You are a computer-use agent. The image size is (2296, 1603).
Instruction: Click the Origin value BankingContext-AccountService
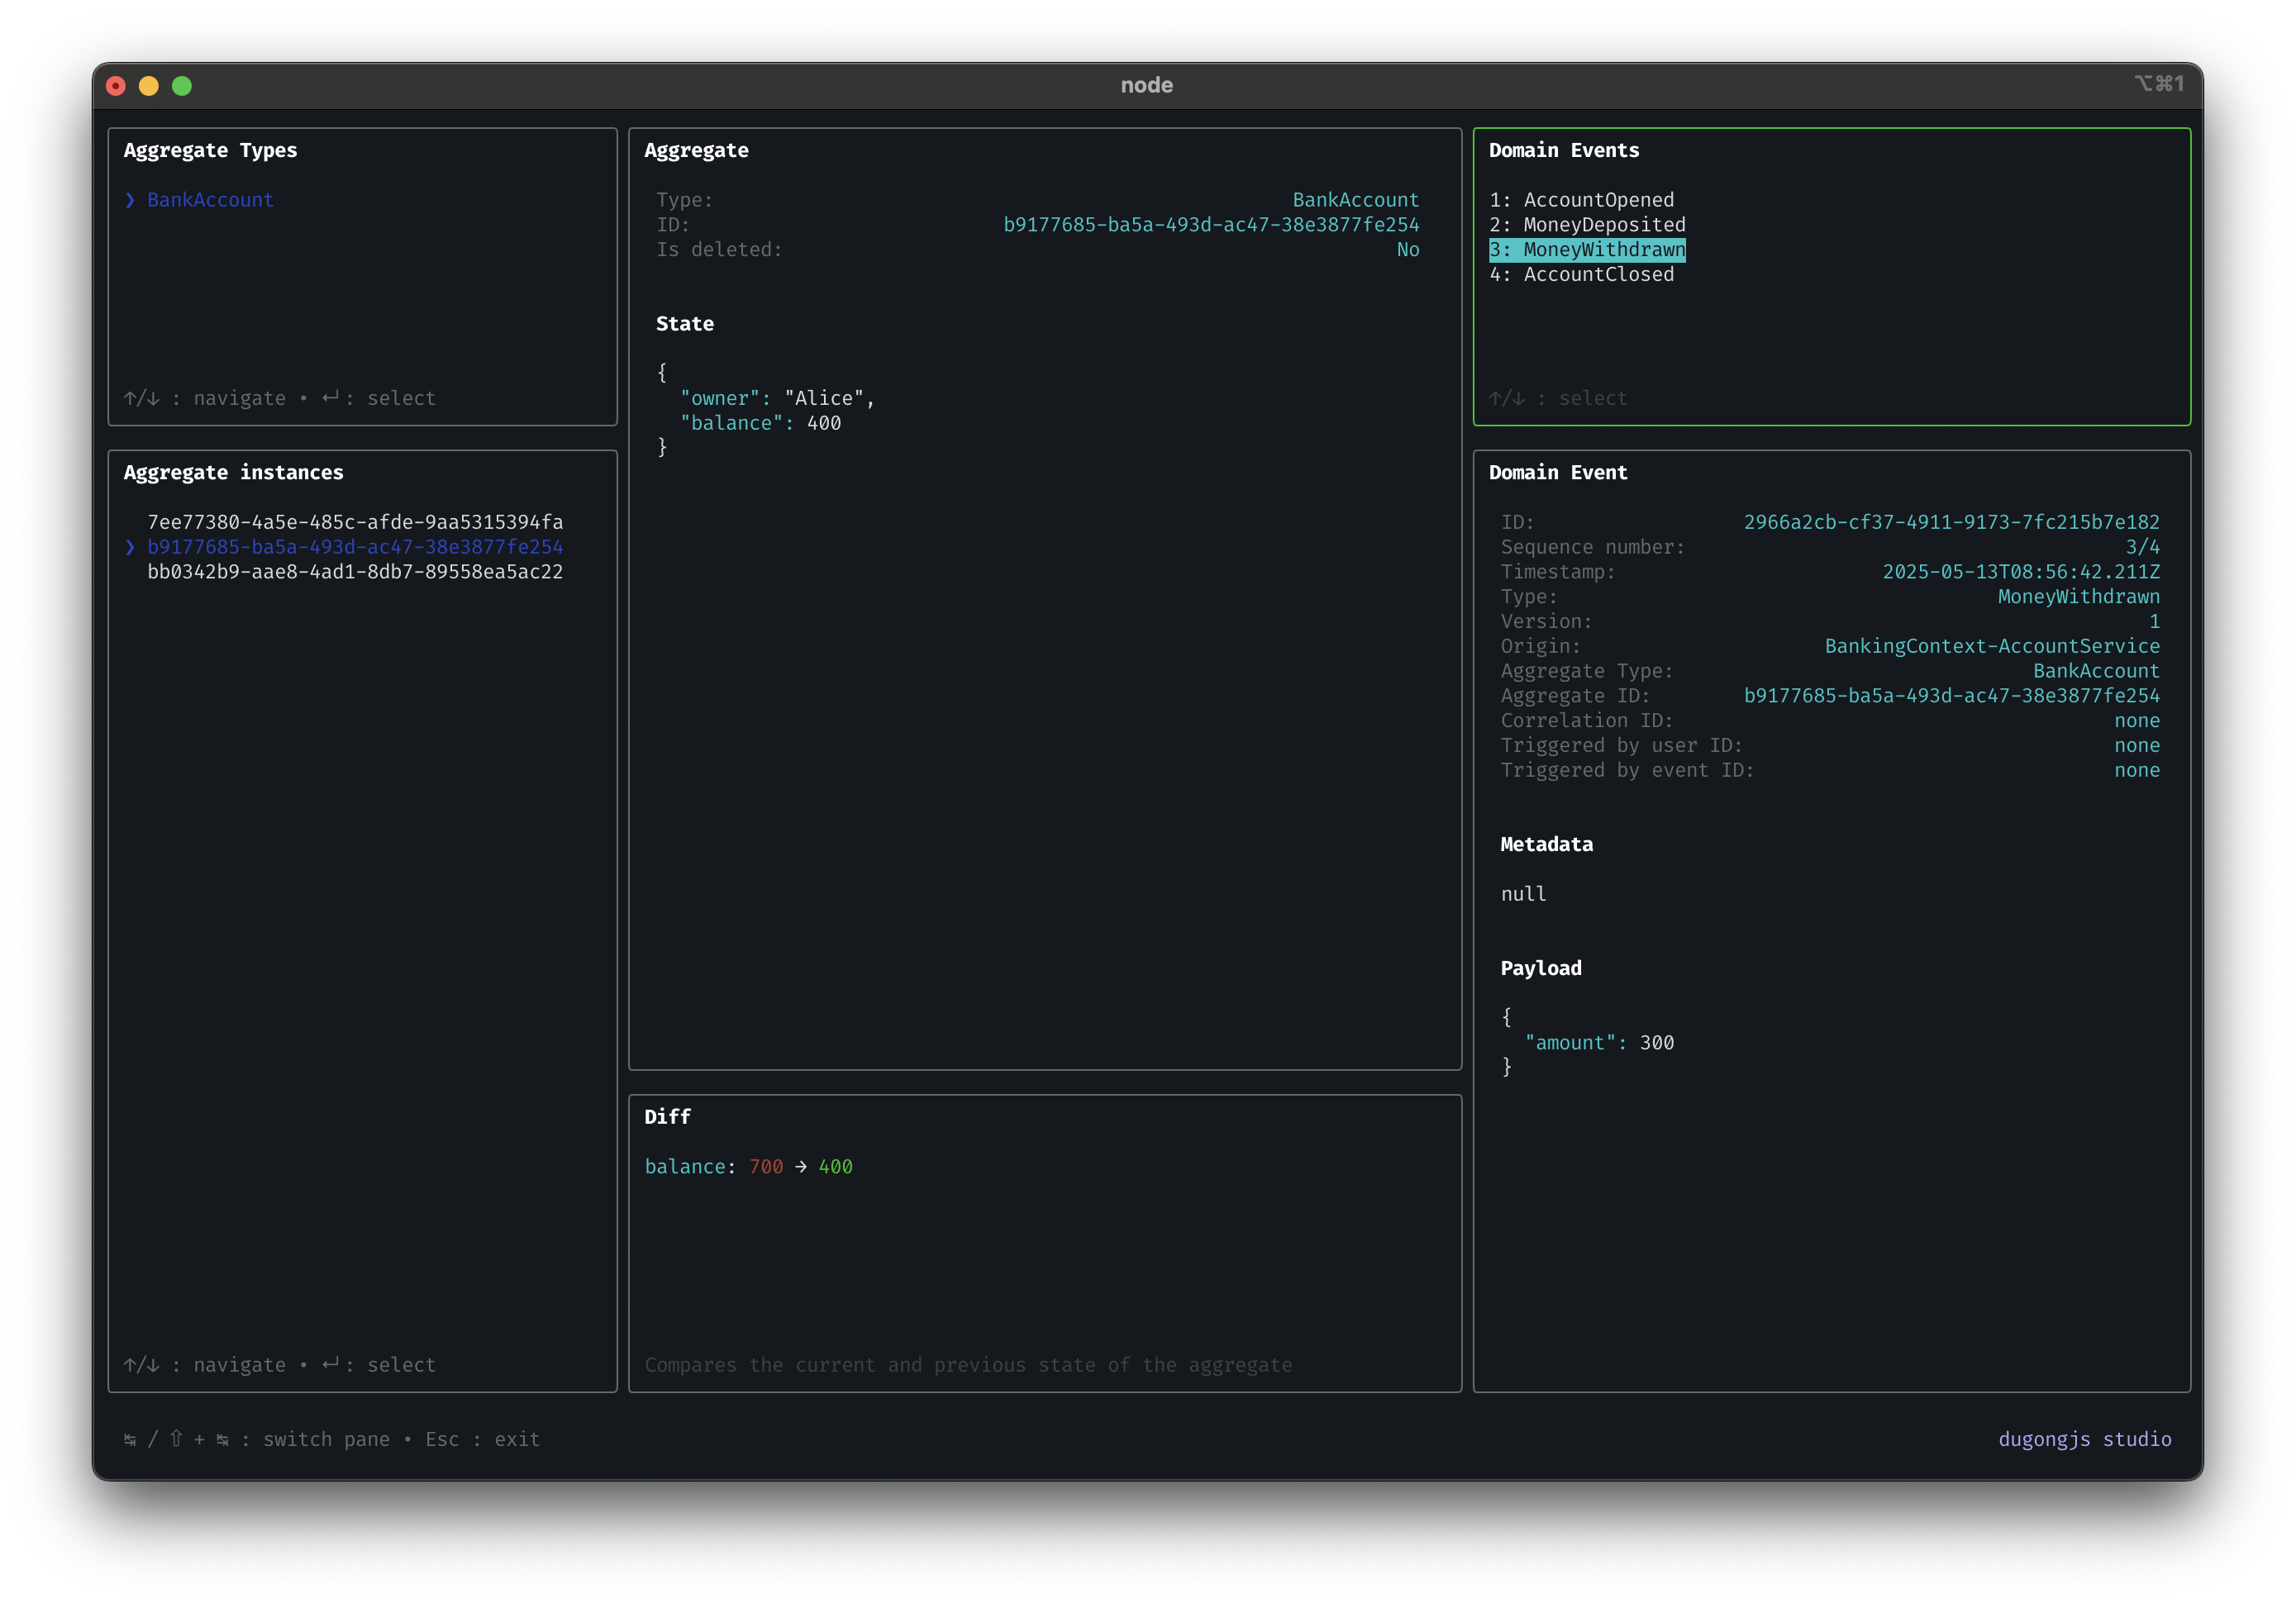(1992, 646)
